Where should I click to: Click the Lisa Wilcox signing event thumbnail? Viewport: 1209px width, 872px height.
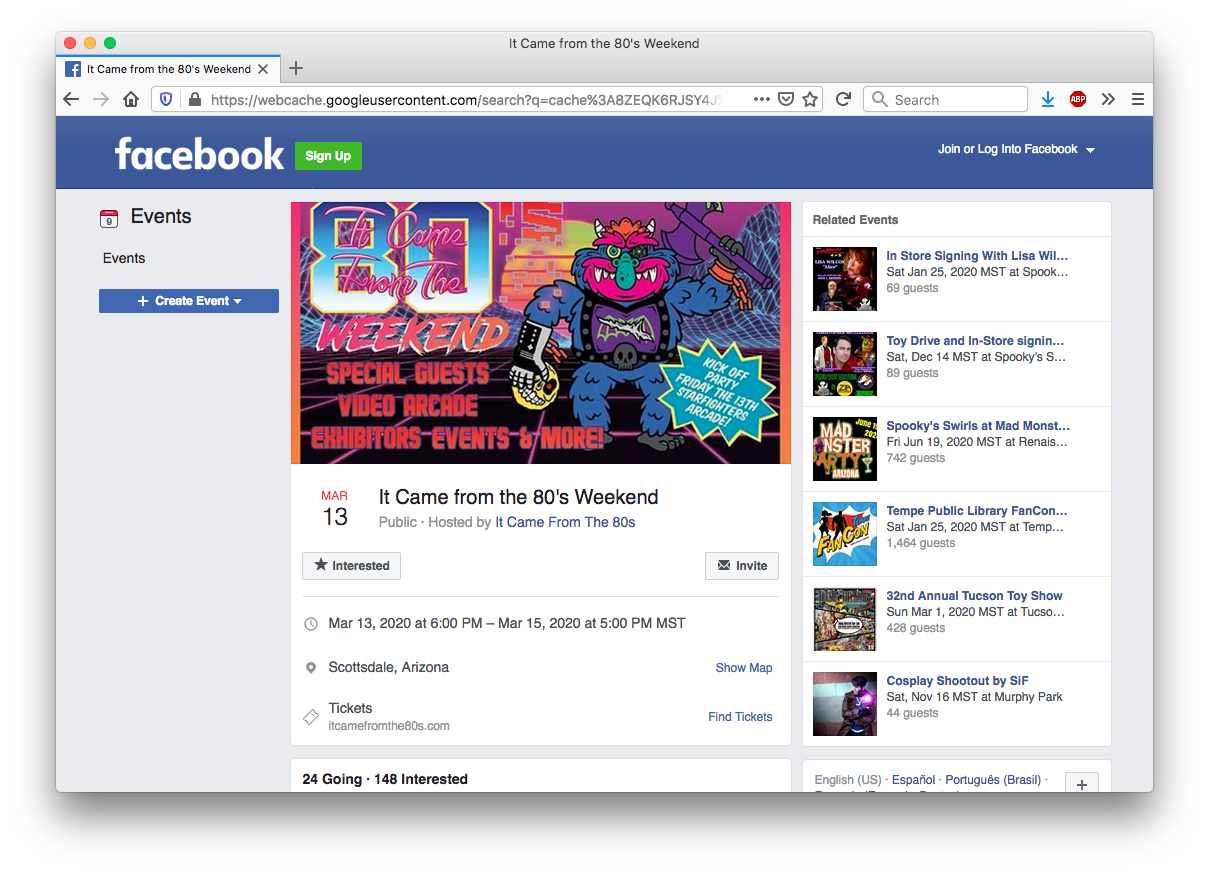point(845,279)
